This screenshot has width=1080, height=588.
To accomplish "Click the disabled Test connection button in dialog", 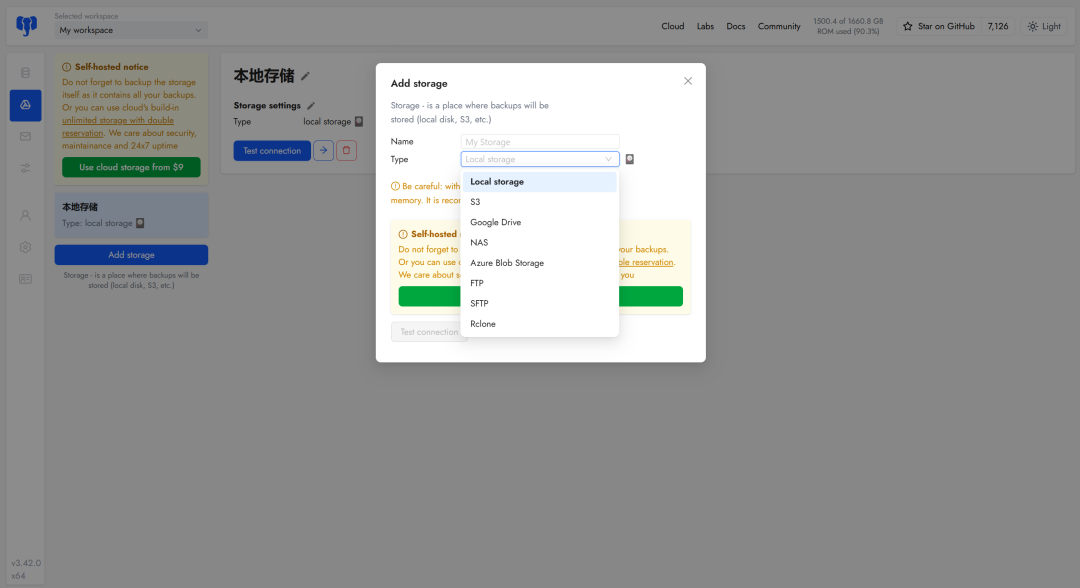I will pos(428,332).
